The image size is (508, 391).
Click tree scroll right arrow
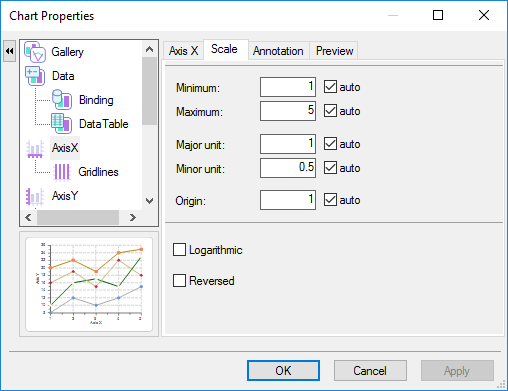tap(133, 217)
